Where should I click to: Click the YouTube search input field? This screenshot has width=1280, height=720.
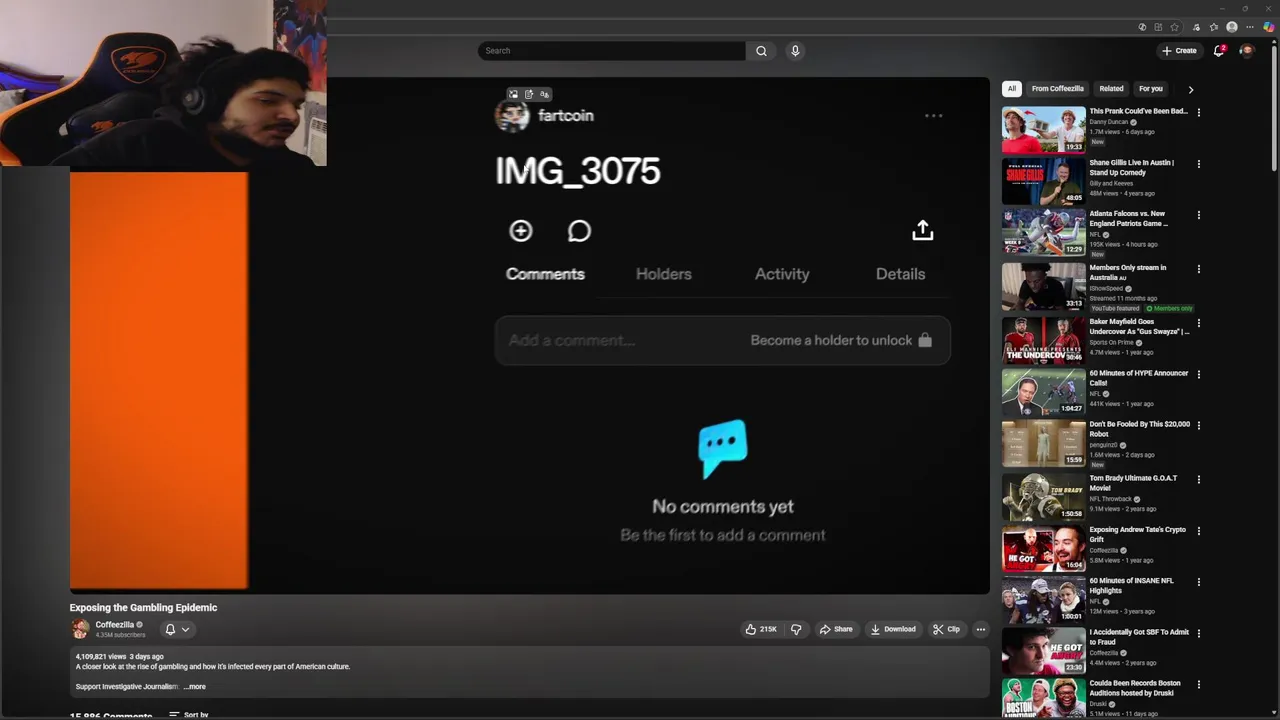(x=611, y=51)
